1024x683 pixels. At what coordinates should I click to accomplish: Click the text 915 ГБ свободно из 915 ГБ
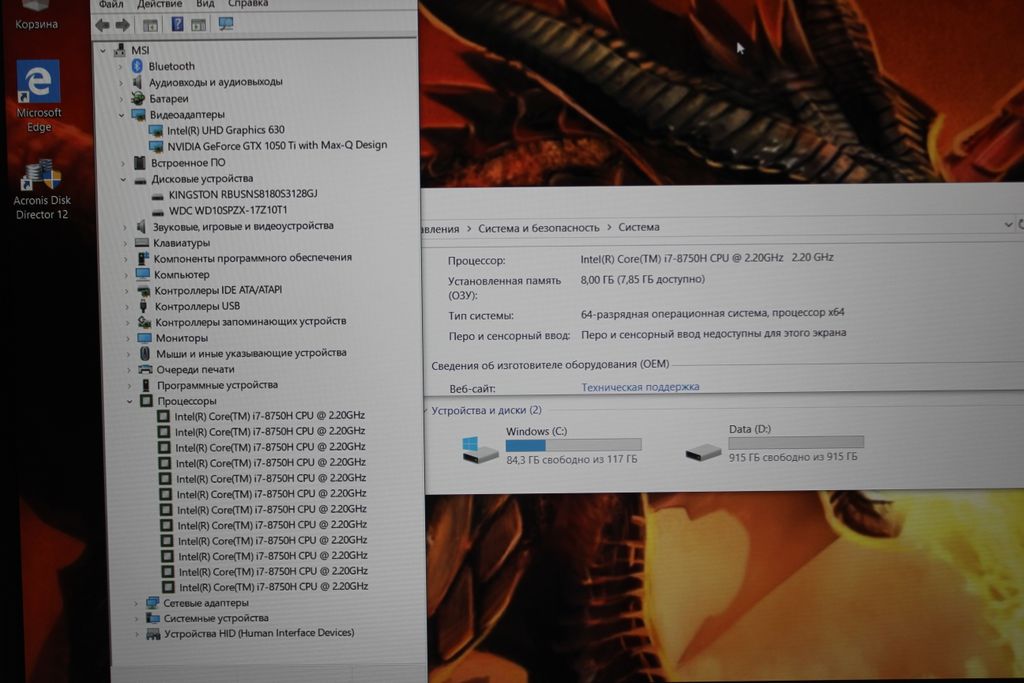(x=793, y=457)
